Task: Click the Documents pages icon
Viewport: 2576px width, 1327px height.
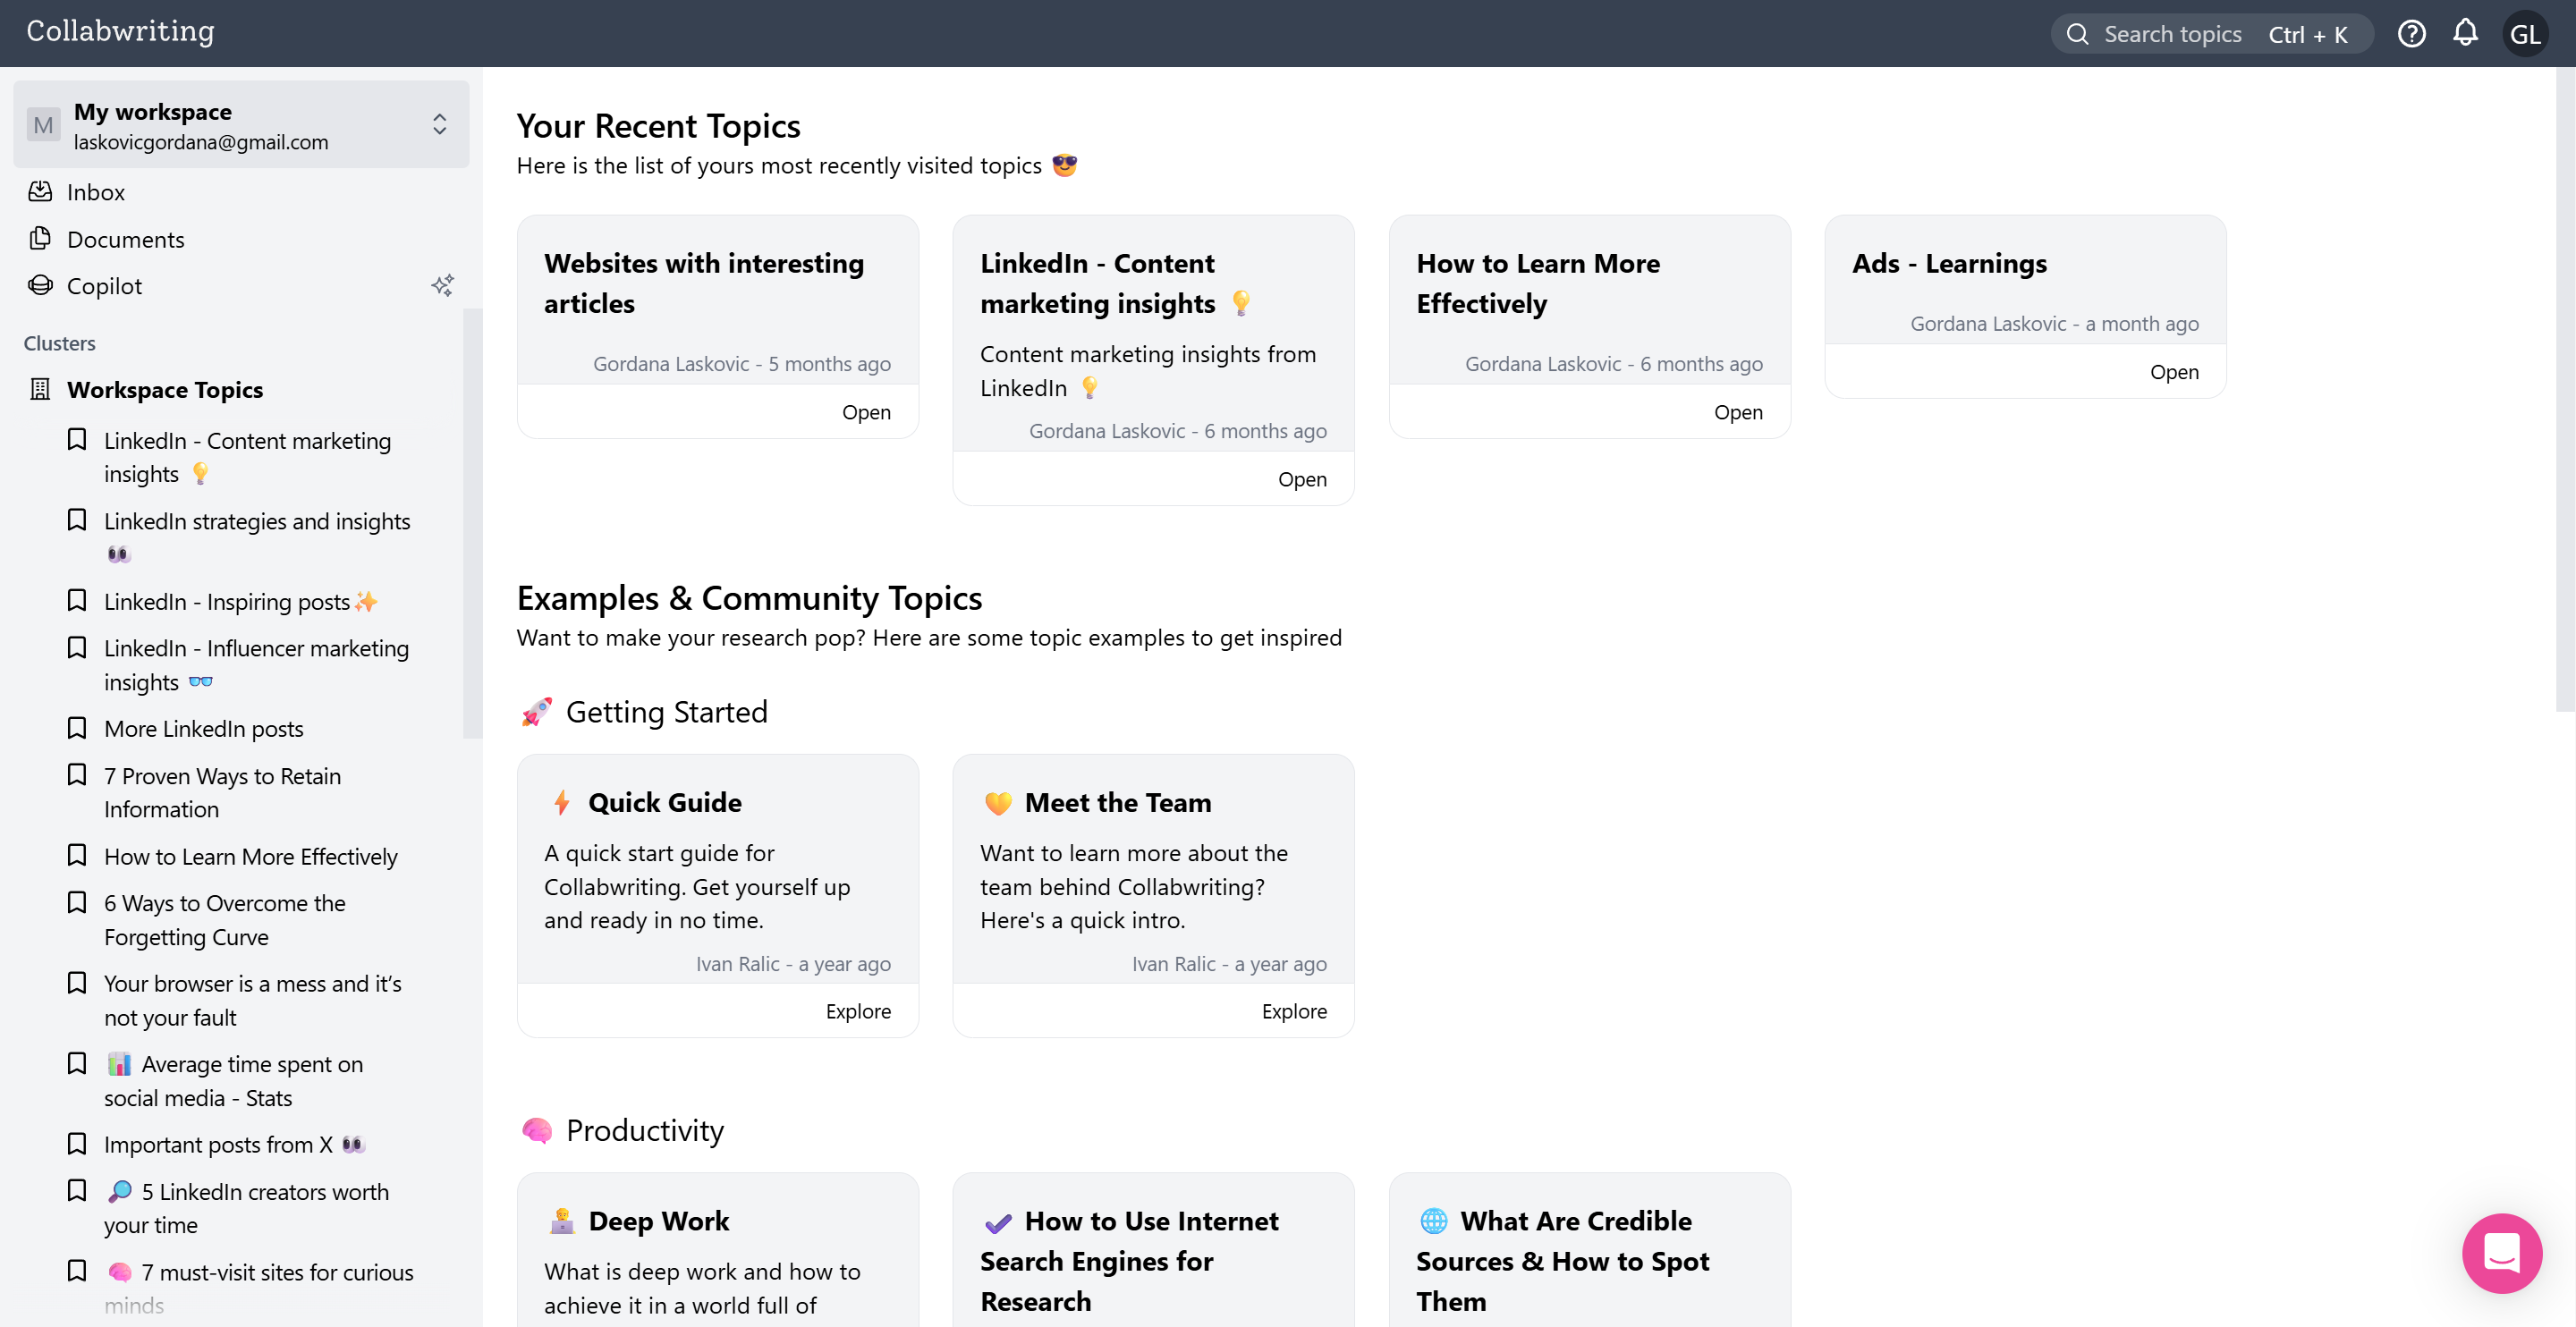Action: point(40,238)
